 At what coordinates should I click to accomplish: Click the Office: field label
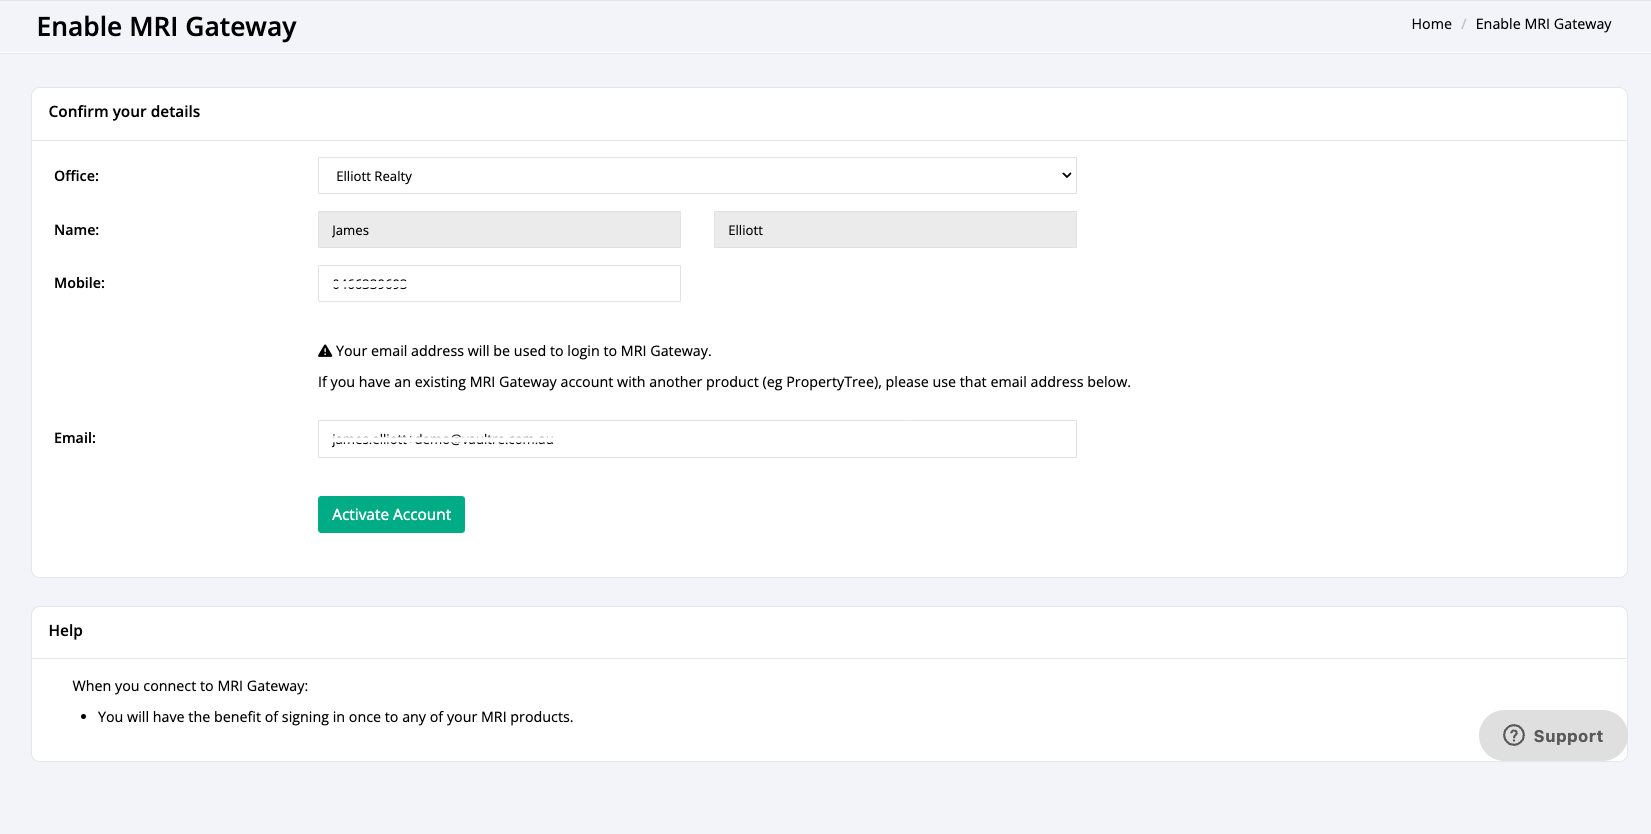tap(77, 176)
